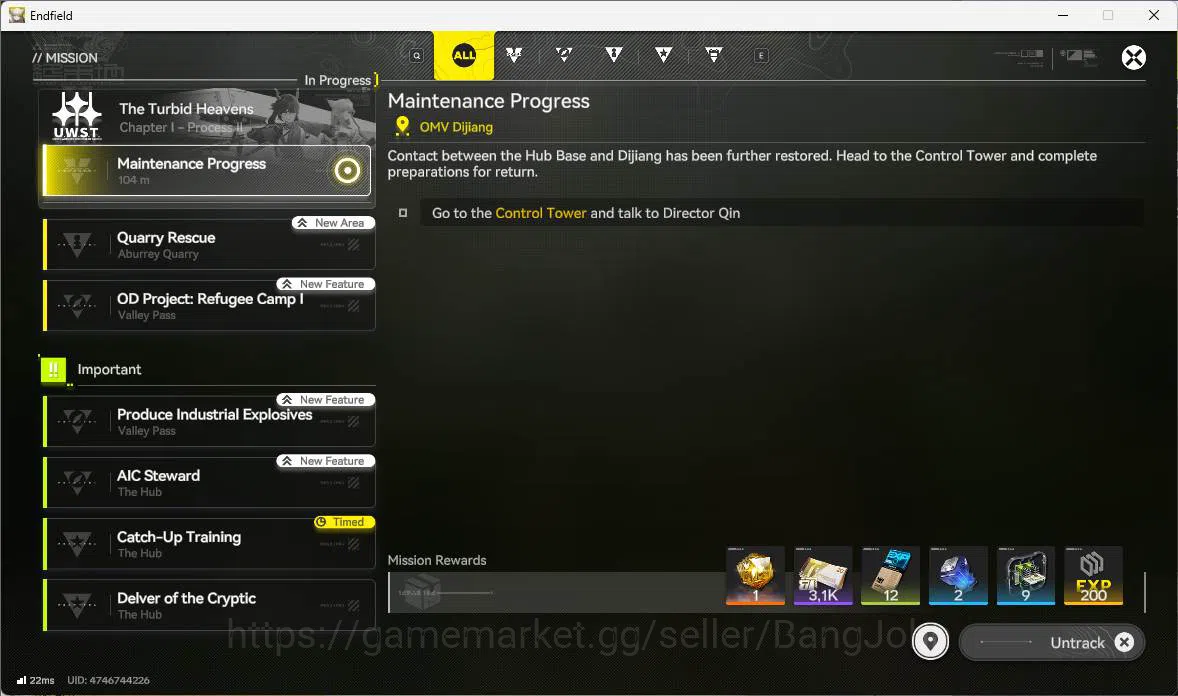View the golden gem reward item
Viewport: 1178px width, 696px height.
tap(755, 576)
